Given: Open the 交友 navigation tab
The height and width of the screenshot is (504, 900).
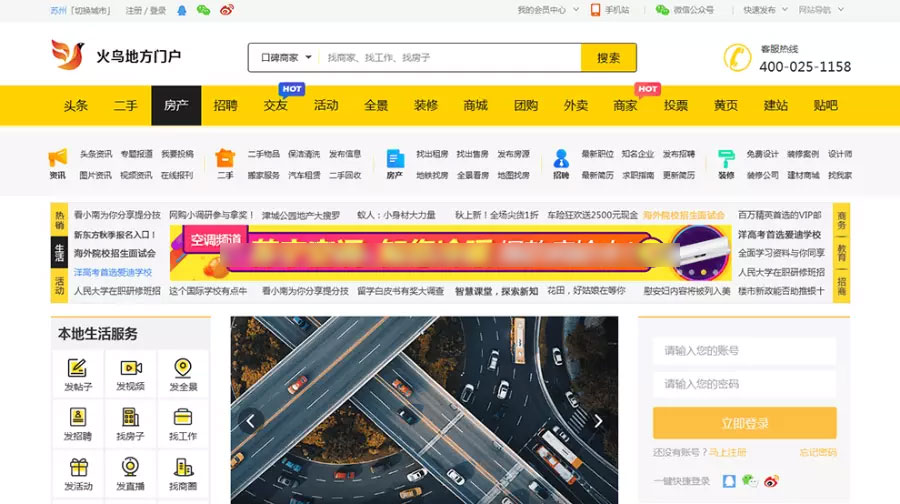Looking at the screenshot, I should coord(276,106).
